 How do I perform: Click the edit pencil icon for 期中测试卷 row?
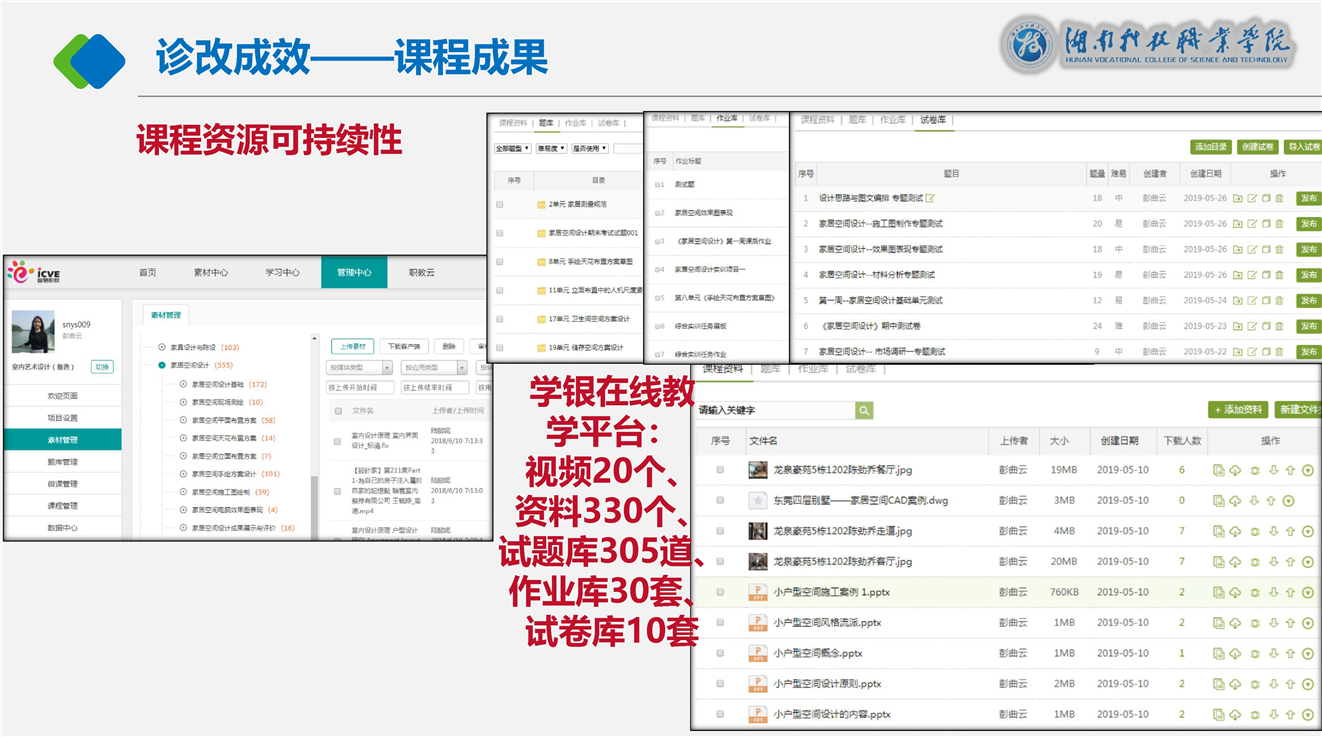click(1251, 326)
